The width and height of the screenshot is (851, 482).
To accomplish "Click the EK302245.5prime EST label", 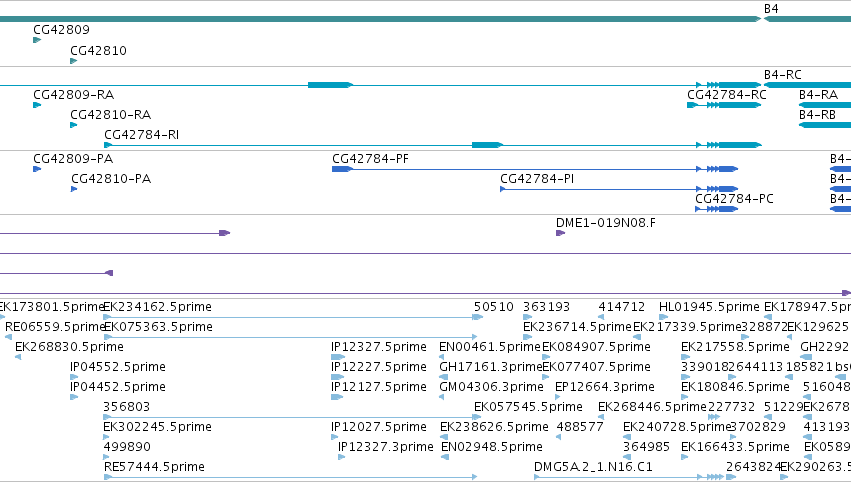I will (157, 427).
